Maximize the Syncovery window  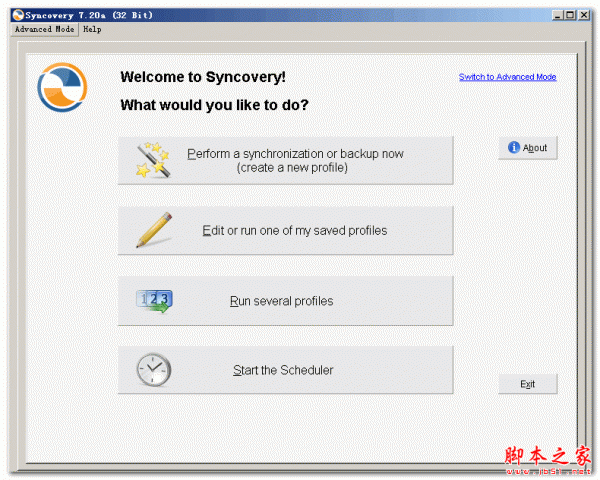[x=570, y=15]
